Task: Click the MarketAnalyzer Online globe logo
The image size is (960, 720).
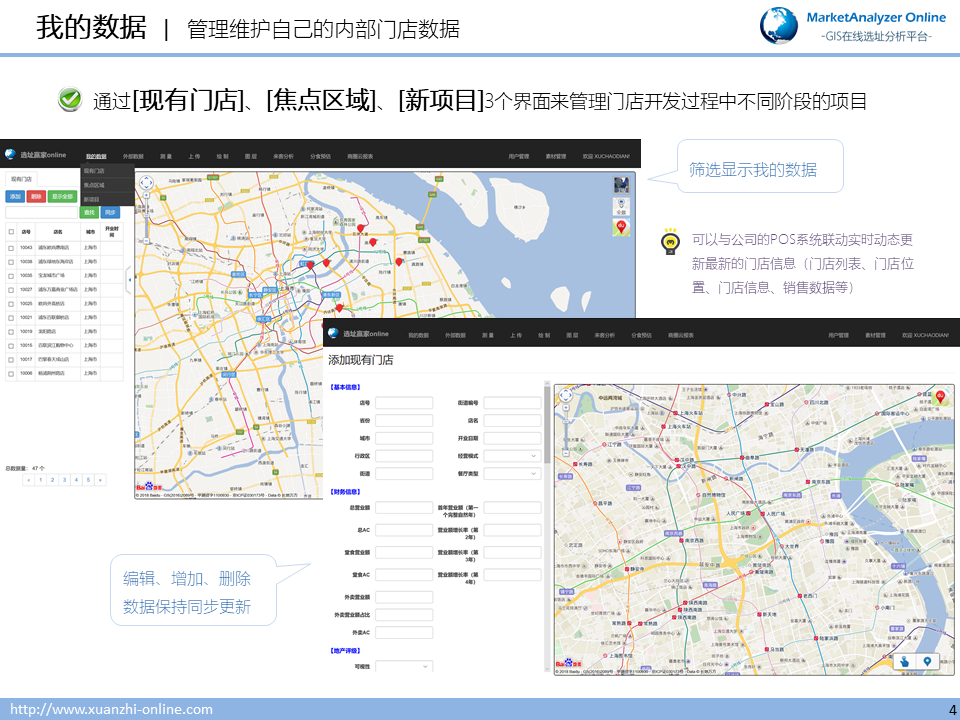Action: (778, 26)
